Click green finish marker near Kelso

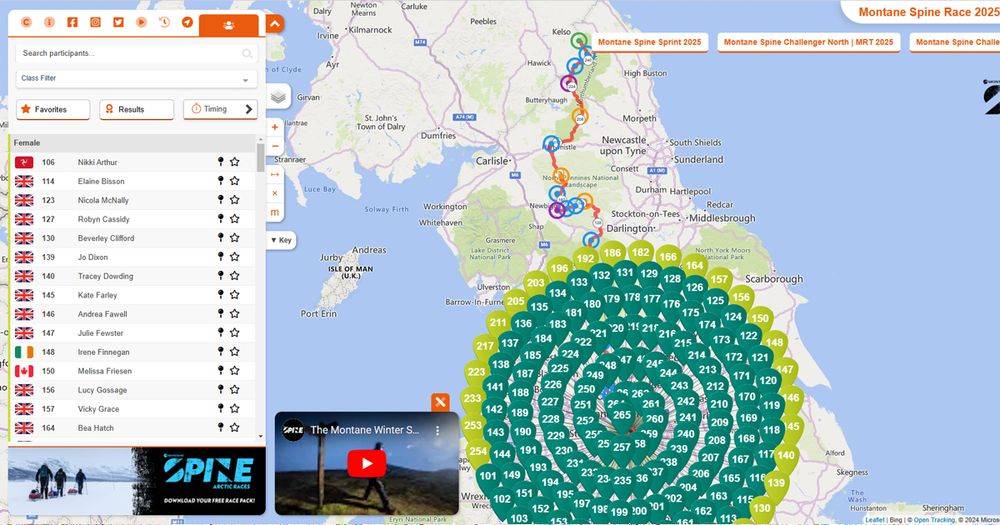point(578,41)
